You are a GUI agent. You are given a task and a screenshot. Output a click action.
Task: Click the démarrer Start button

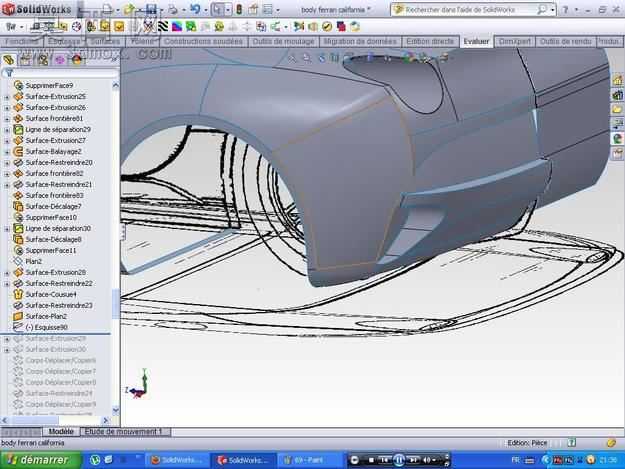coord(41,460)
